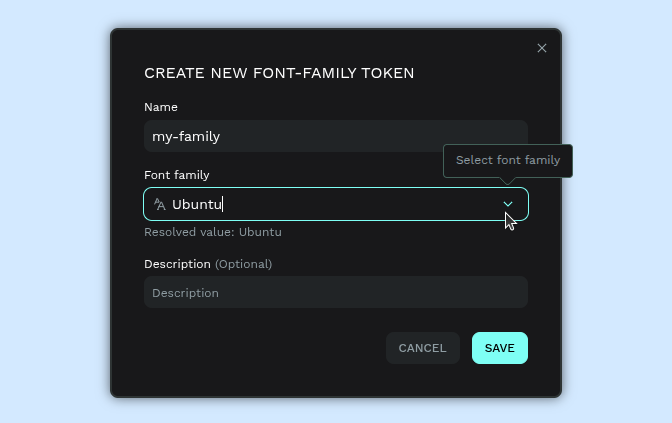
Task: Click the 'Description' label text
Action: click(177, 264)
